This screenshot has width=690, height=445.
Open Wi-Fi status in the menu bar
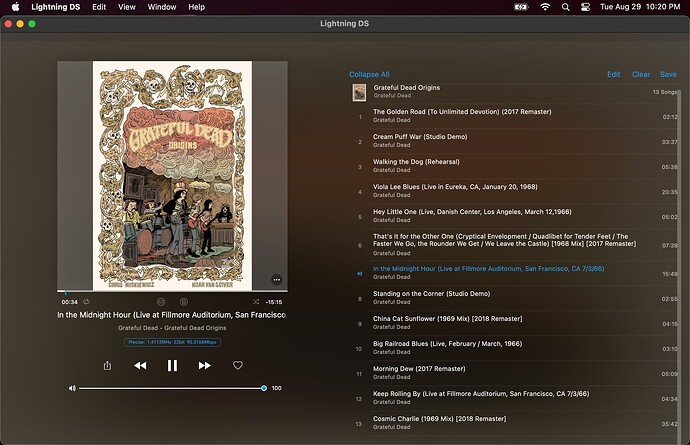click(545, 7)
